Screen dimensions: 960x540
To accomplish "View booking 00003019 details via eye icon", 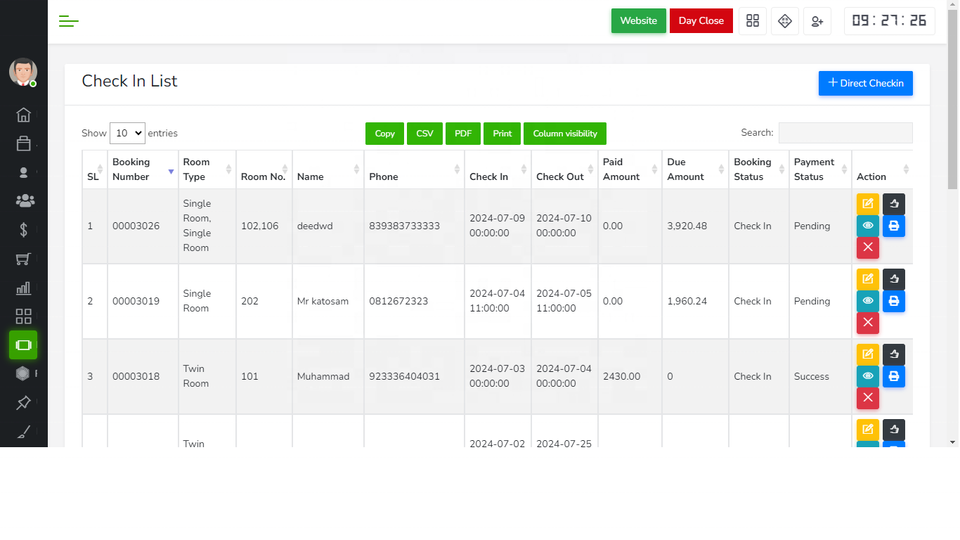I will pos(867,301).
